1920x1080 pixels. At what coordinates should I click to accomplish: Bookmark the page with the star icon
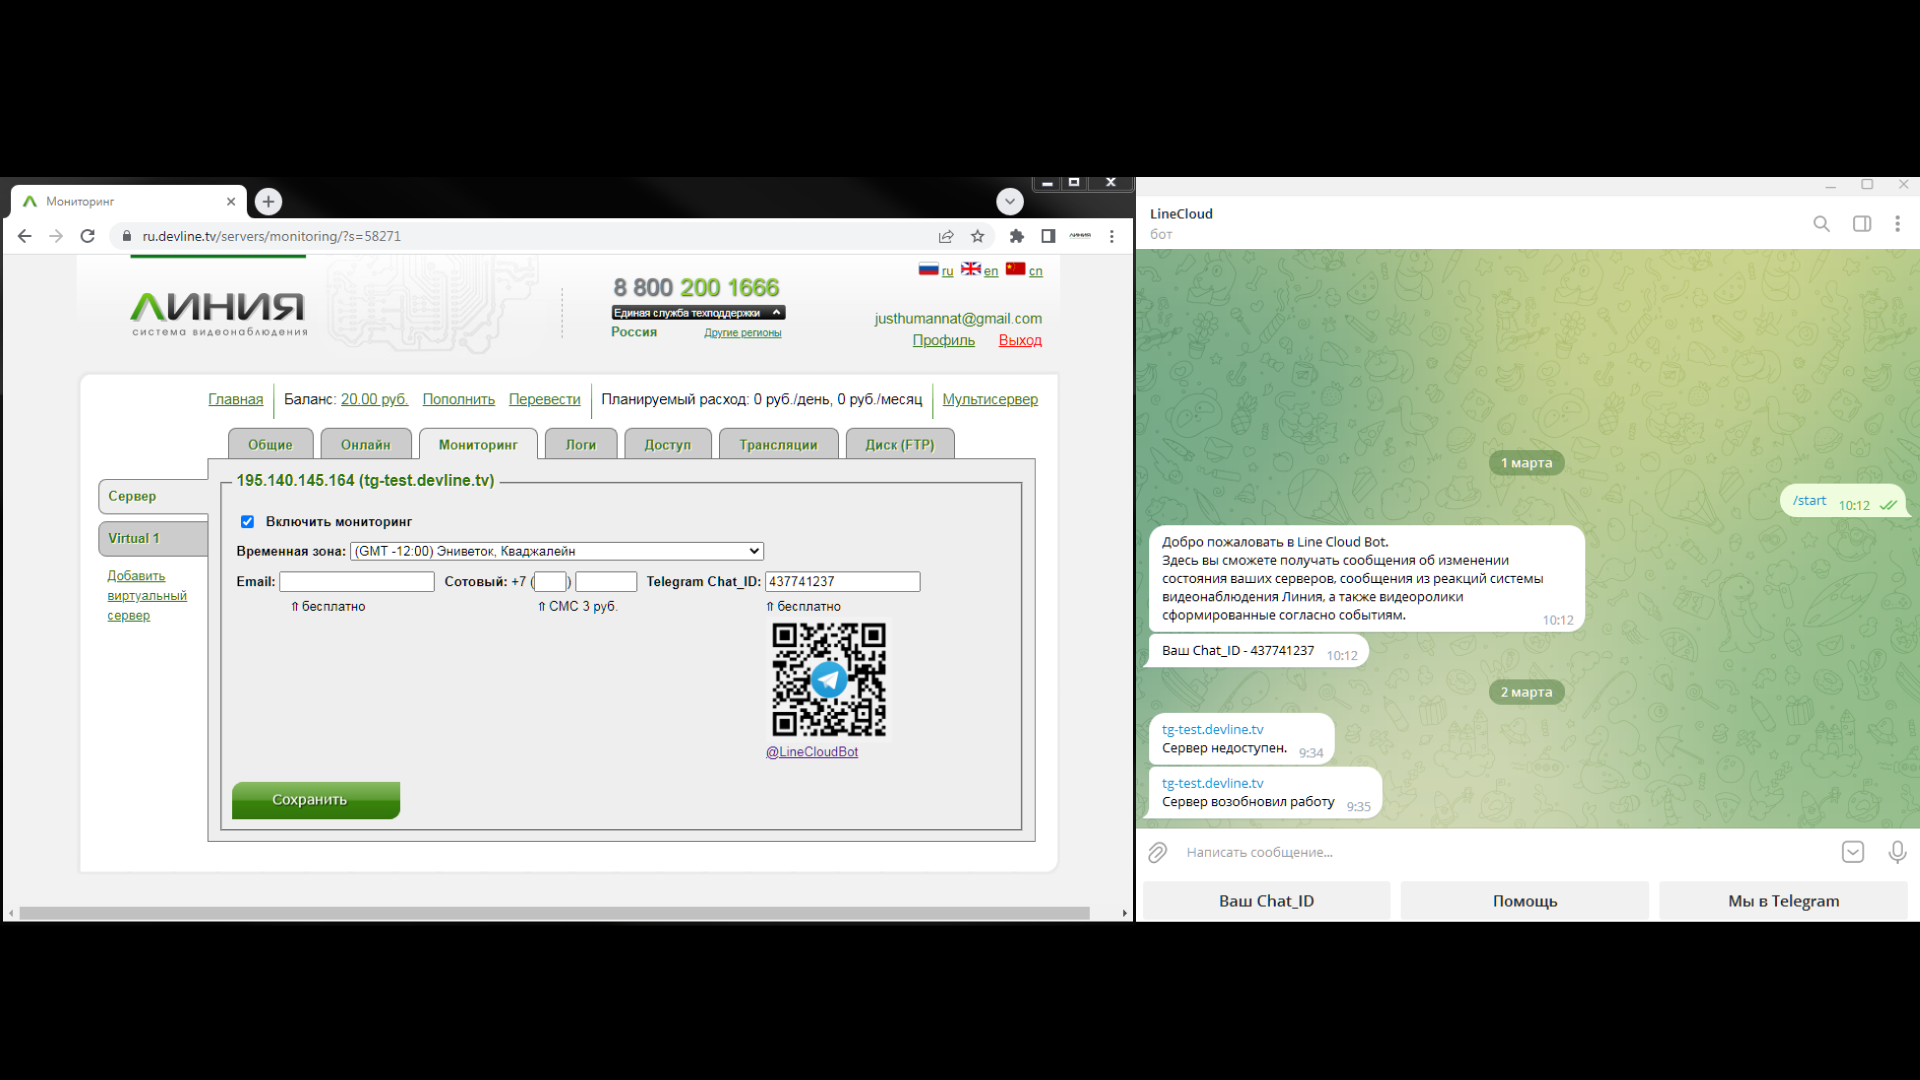pos(977,237)
